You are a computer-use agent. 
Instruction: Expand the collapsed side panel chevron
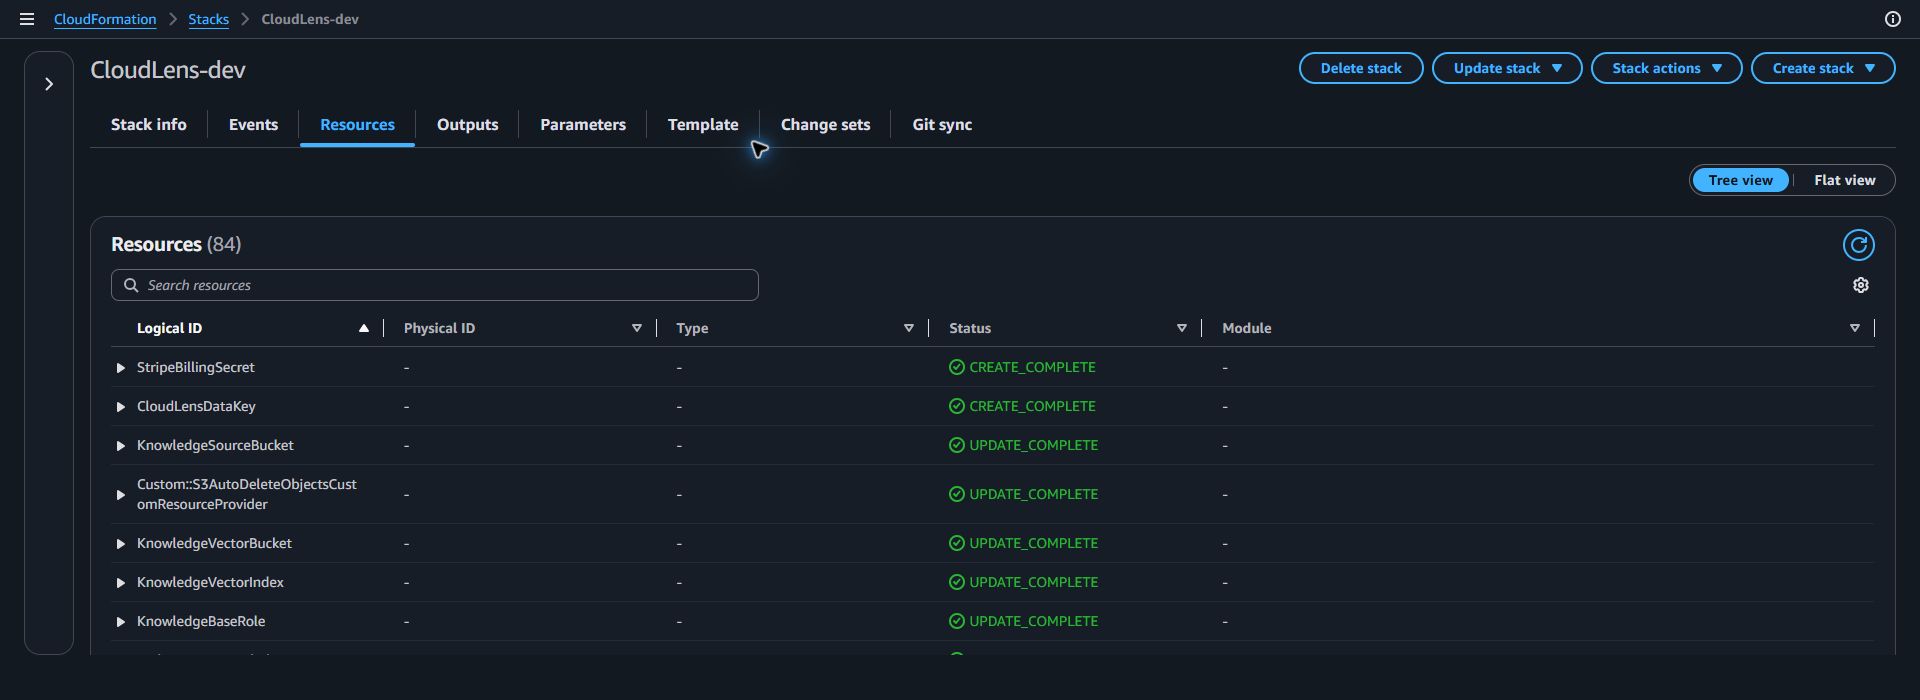[49, 84]
